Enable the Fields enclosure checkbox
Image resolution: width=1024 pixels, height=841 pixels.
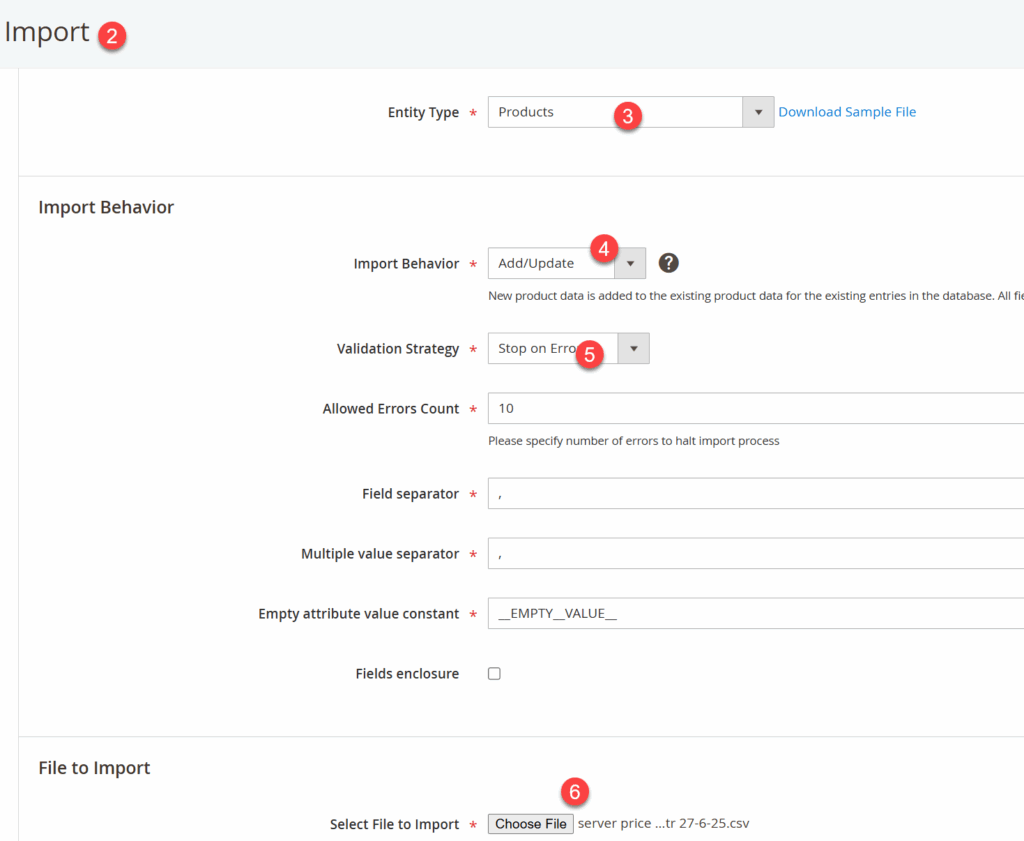[x=494, y=674]
